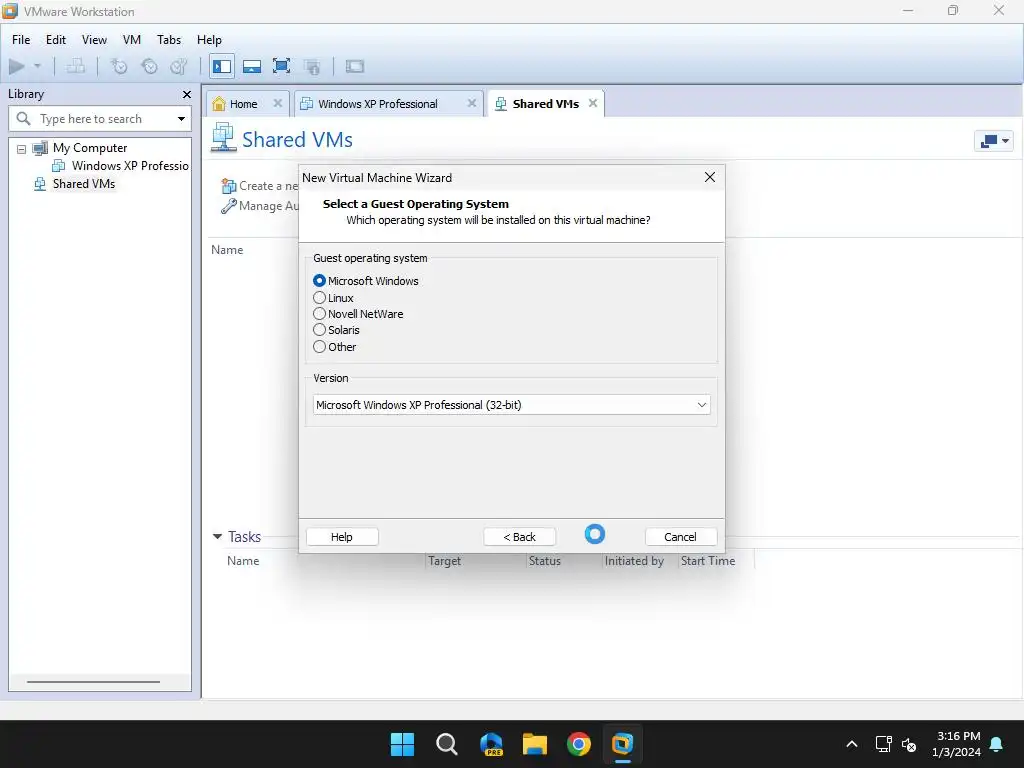
Task: Click the Library search field
Action: (101, 119)
